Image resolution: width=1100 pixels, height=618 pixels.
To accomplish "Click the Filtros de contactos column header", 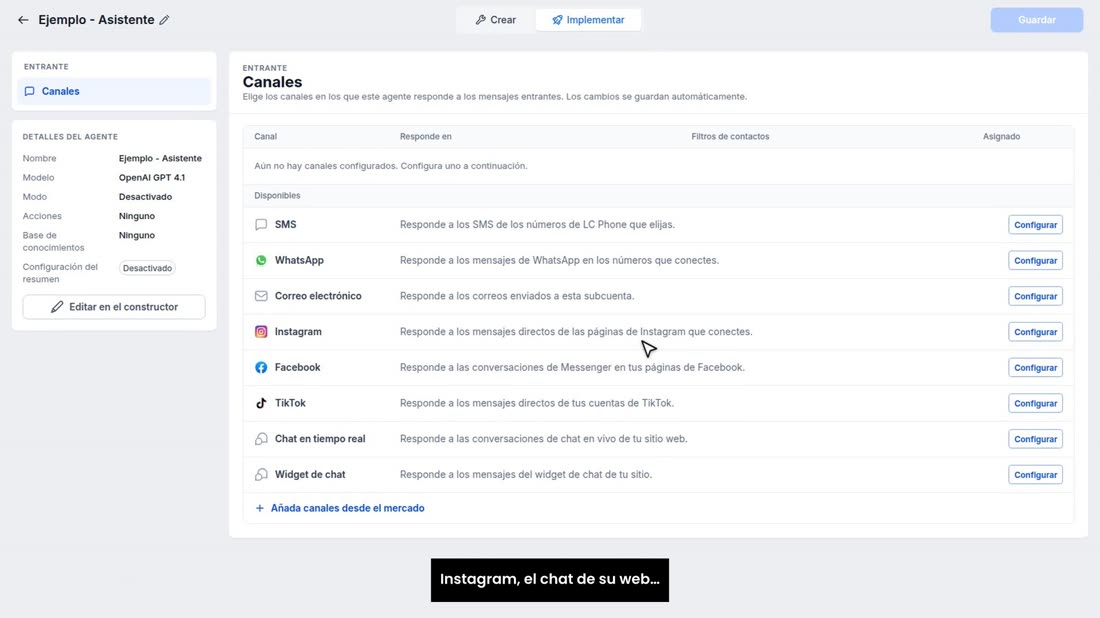I will [x=730, y=137].
